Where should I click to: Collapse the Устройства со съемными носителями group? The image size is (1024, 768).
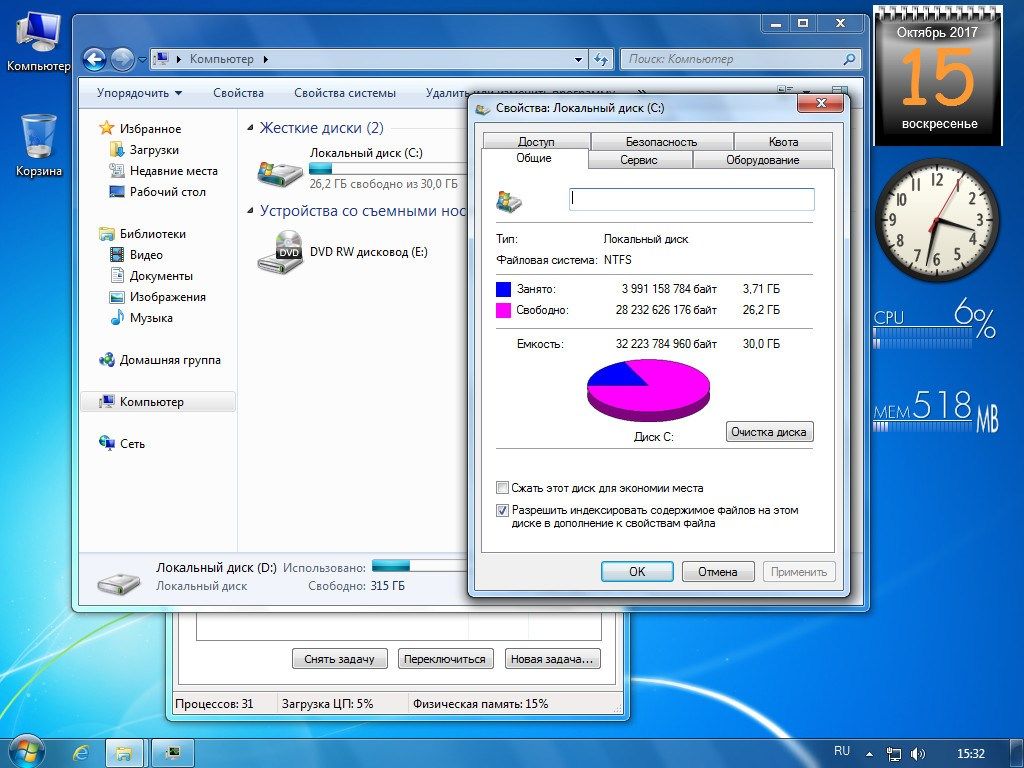tap(250, 211)
